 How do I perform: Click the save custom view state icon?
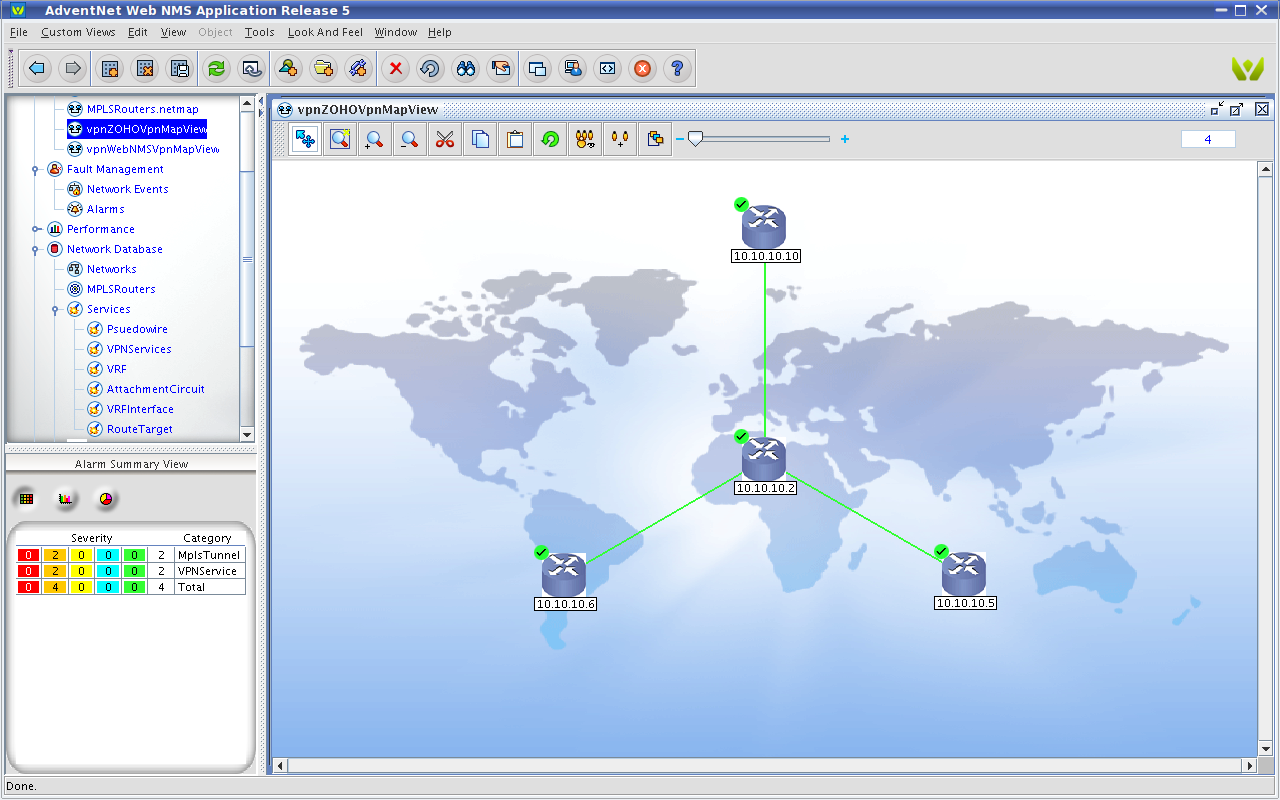click(180, 69)
